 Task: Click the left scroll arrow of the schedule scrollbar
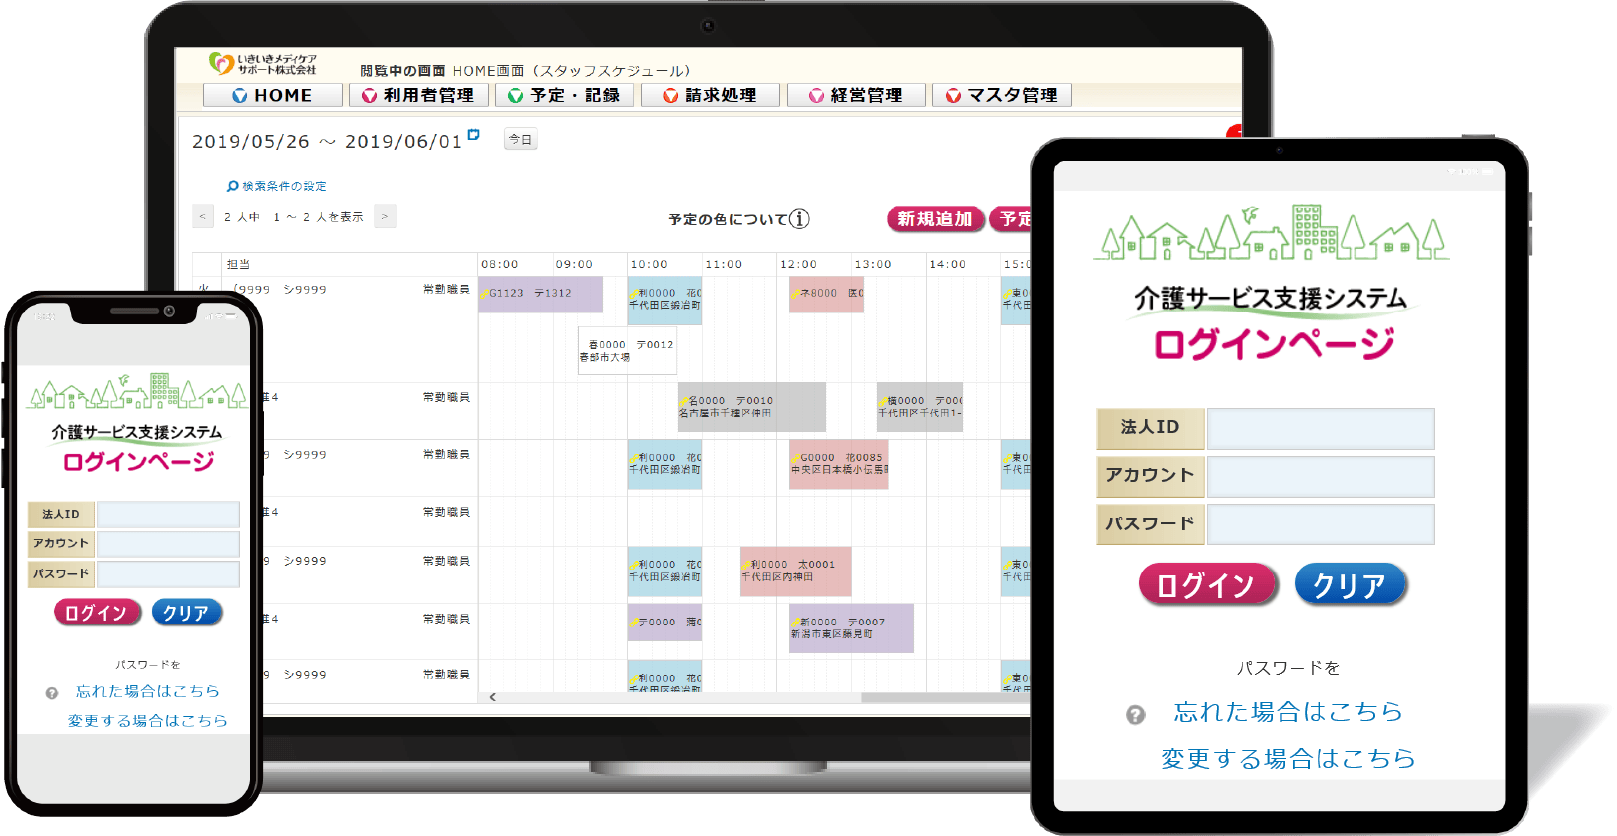(x=492, y=697)
